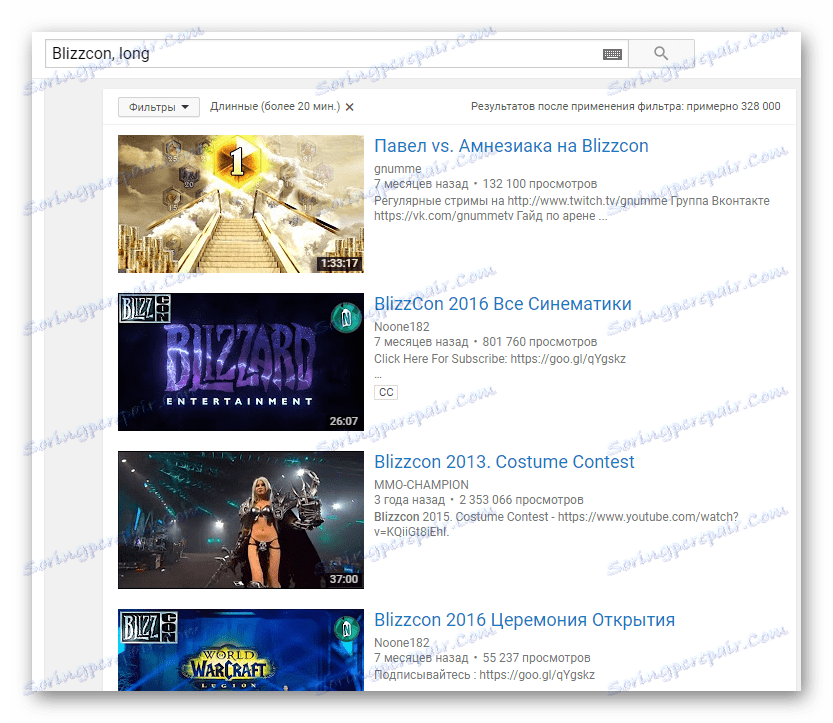
Task: Click the CC subtitles badge
Action: [x=386, y=392]
